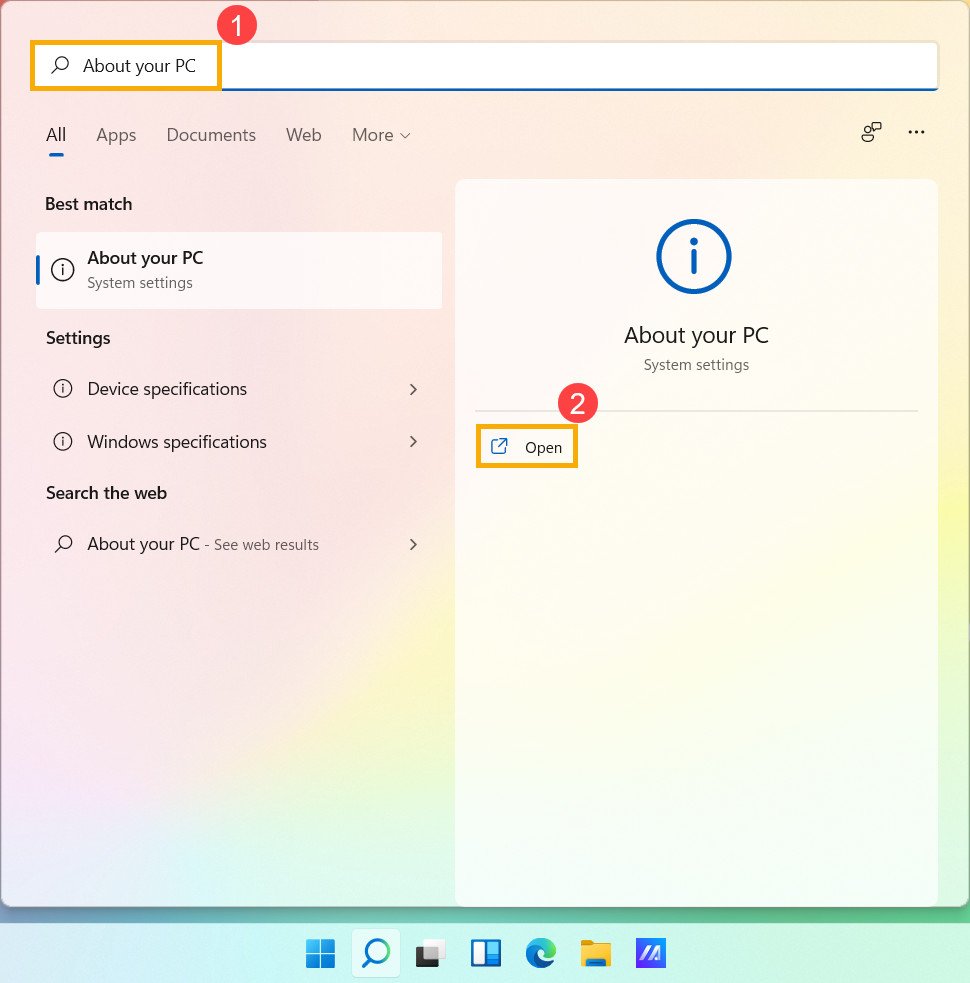Switch to the Documents tab
This screenshot has width=970, height=983.
point(211,135)
